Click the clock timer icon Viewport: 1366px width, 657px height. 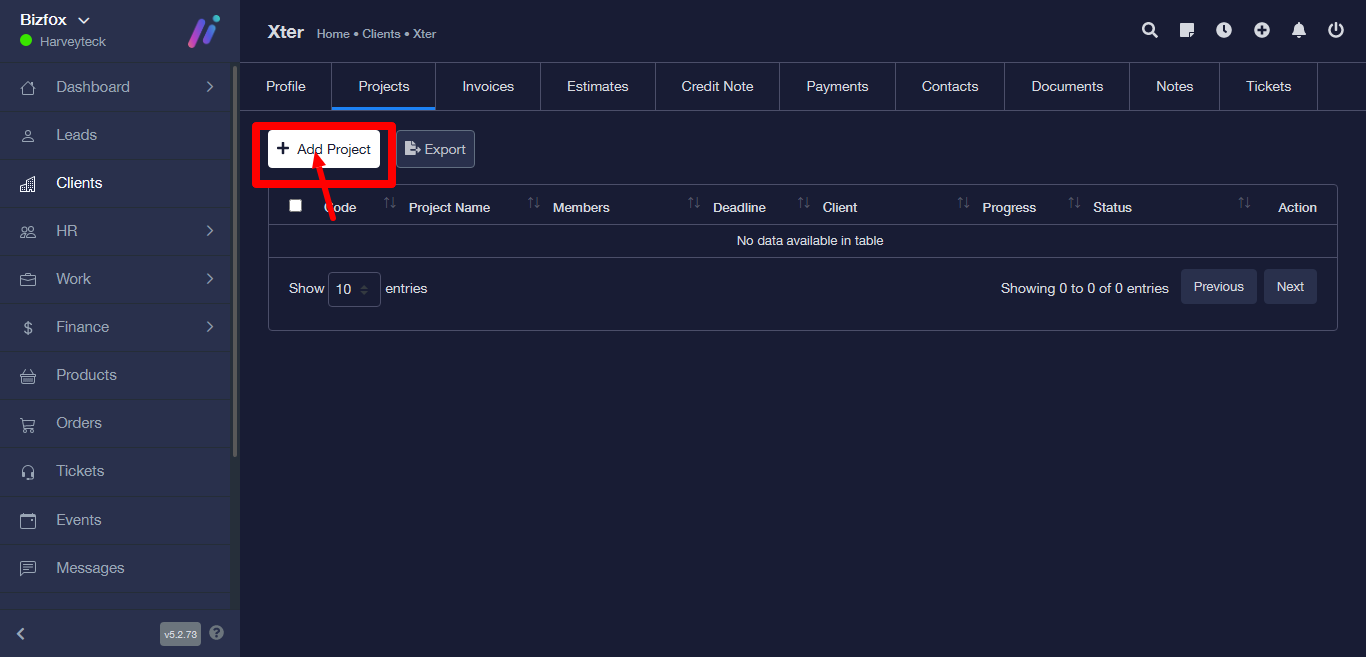pyautogui.click(x=1224, y=30)
